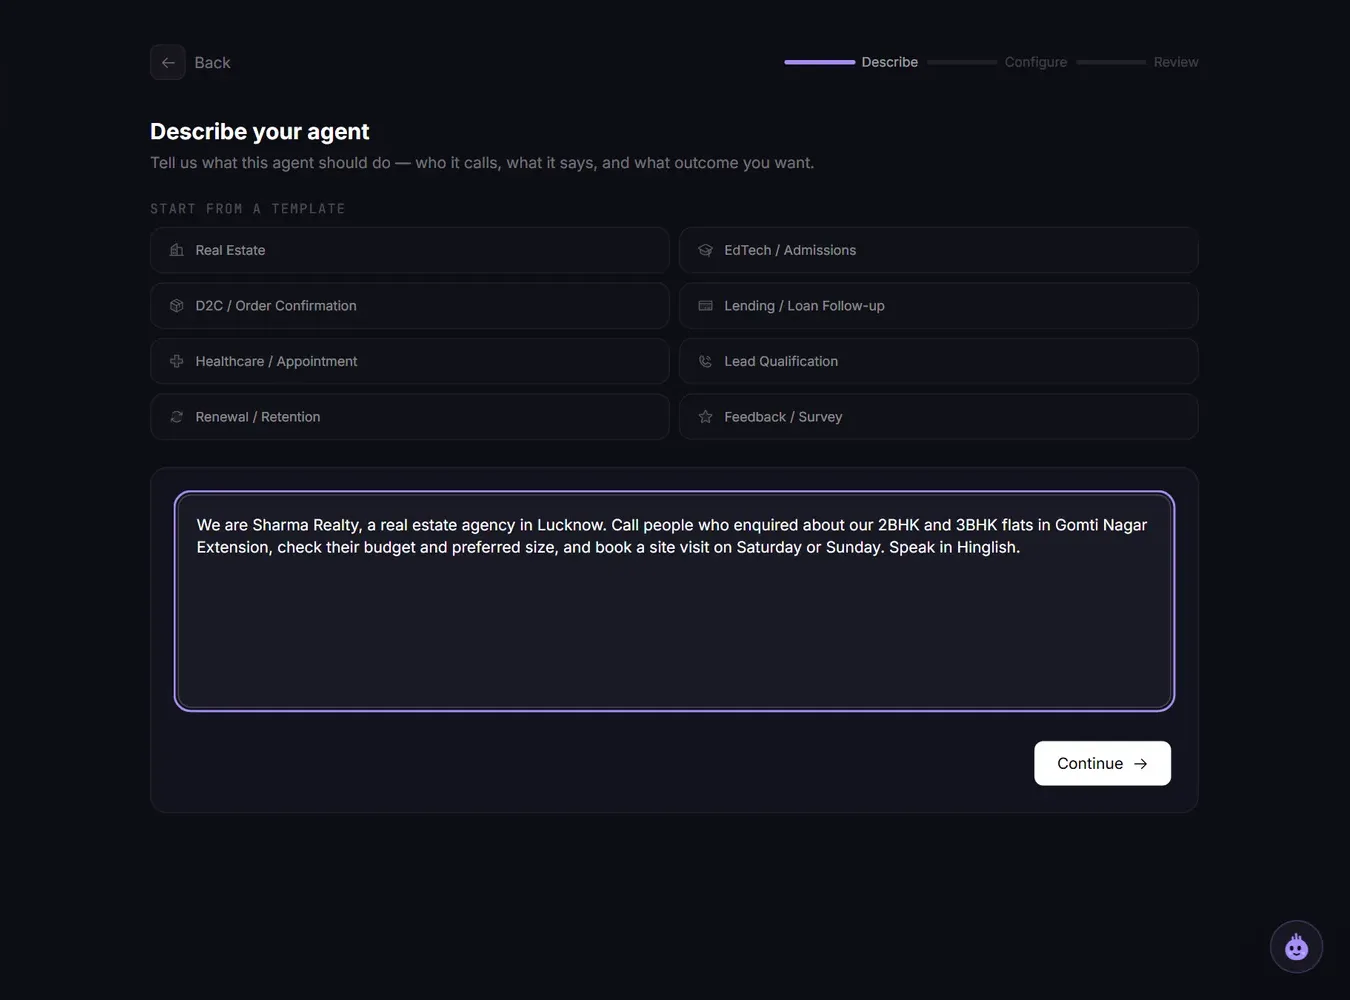Jump to the Review step
The height and width of the screenshot is (1000, 1350).
(x=1176, y=62)
